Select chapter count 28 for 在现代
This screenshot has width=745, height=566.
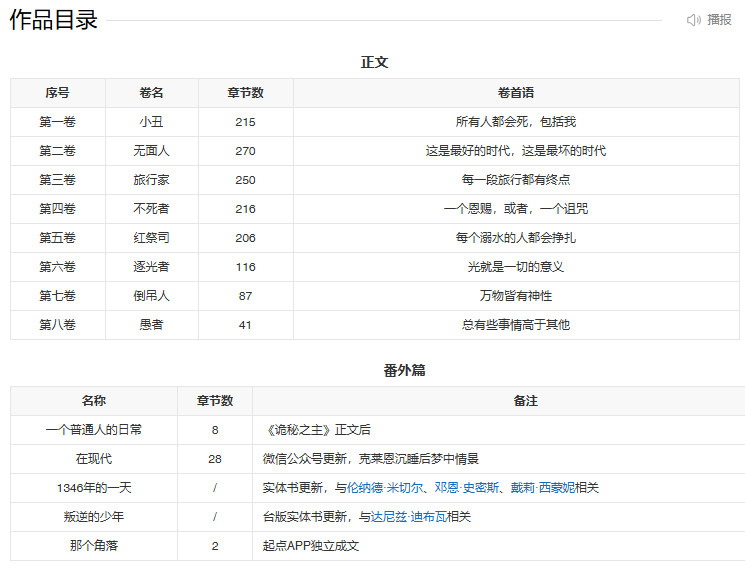215,459
